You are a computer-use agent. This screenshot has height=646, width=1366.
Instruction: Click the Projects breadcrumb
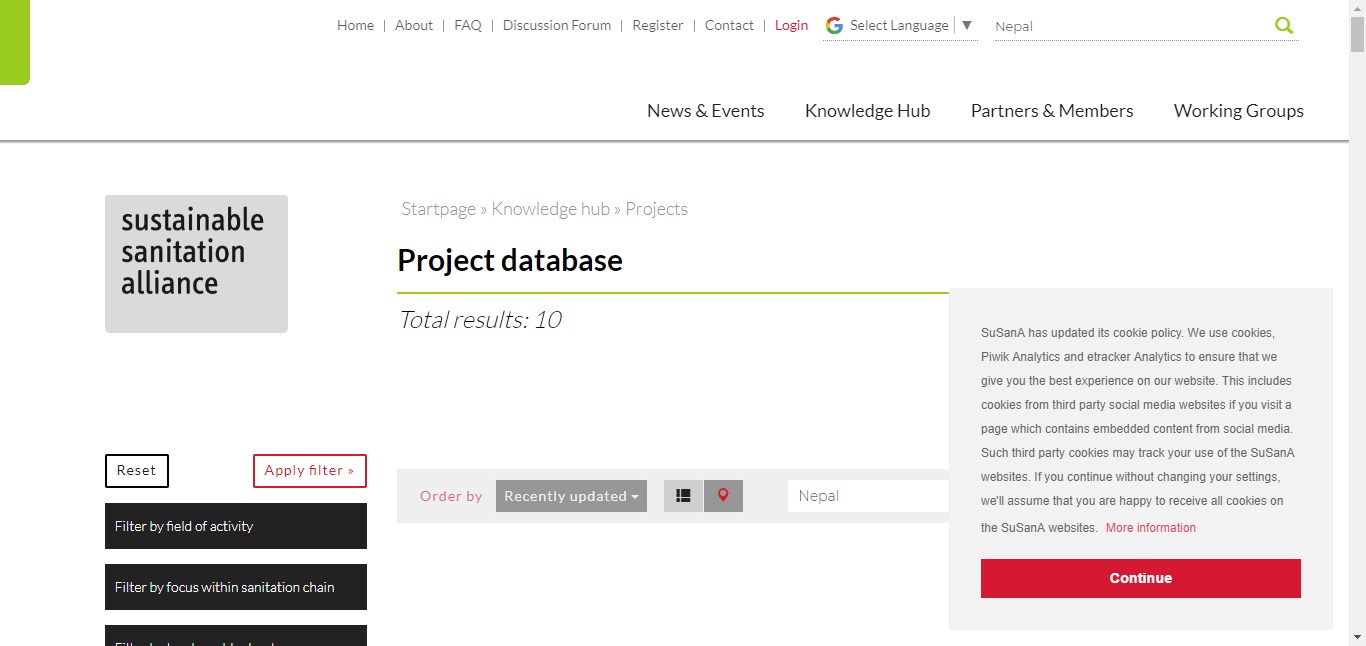pyautogui.click(x=657, y=209)
